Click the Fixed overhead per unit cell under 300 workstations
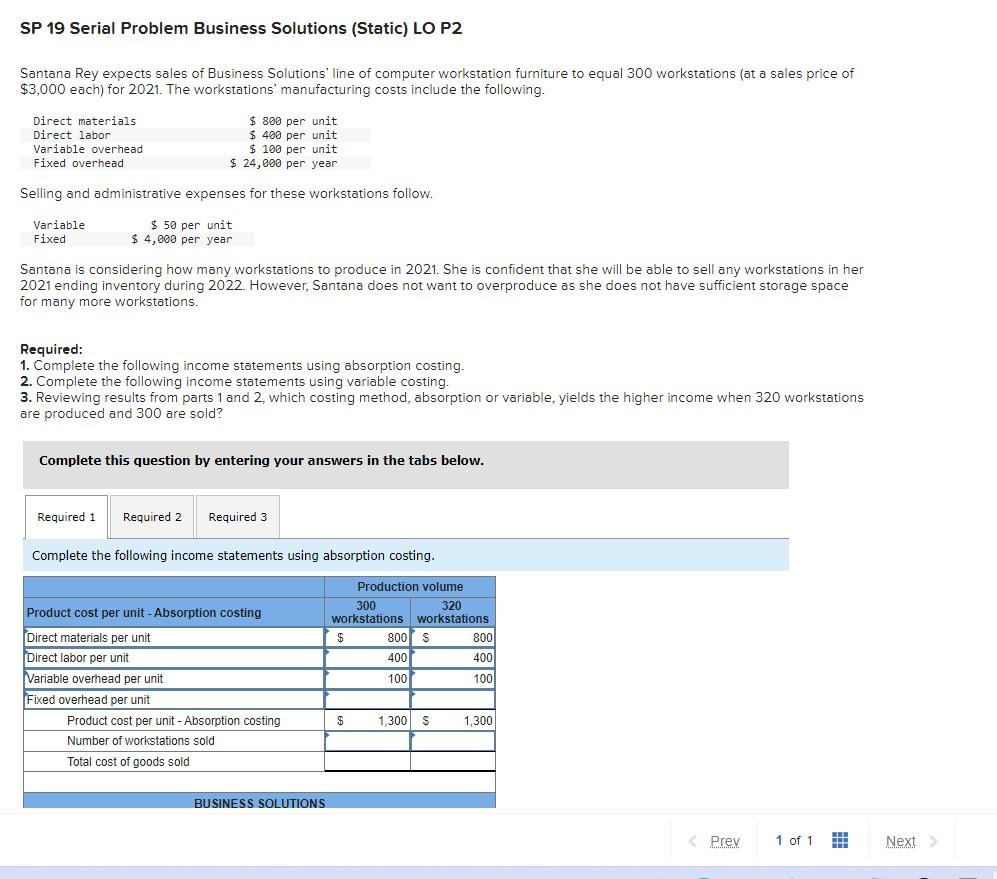The image size is (997, 879). 366,699
